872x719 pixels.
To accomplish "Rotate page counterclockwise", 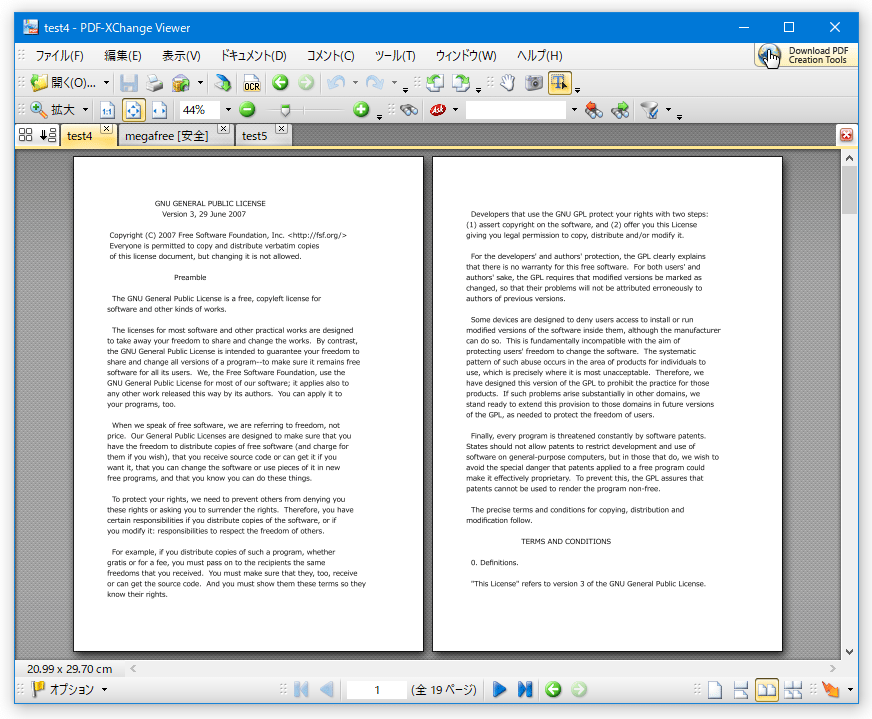I will tap(435, 83).
